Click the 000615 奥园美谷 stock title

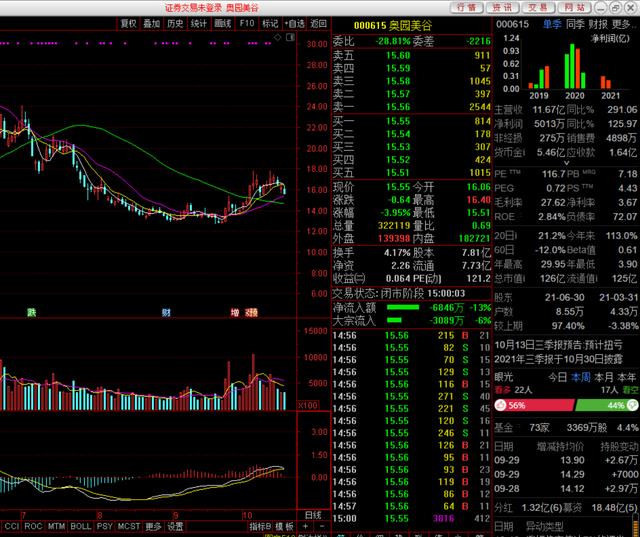[x=392, y=25]
